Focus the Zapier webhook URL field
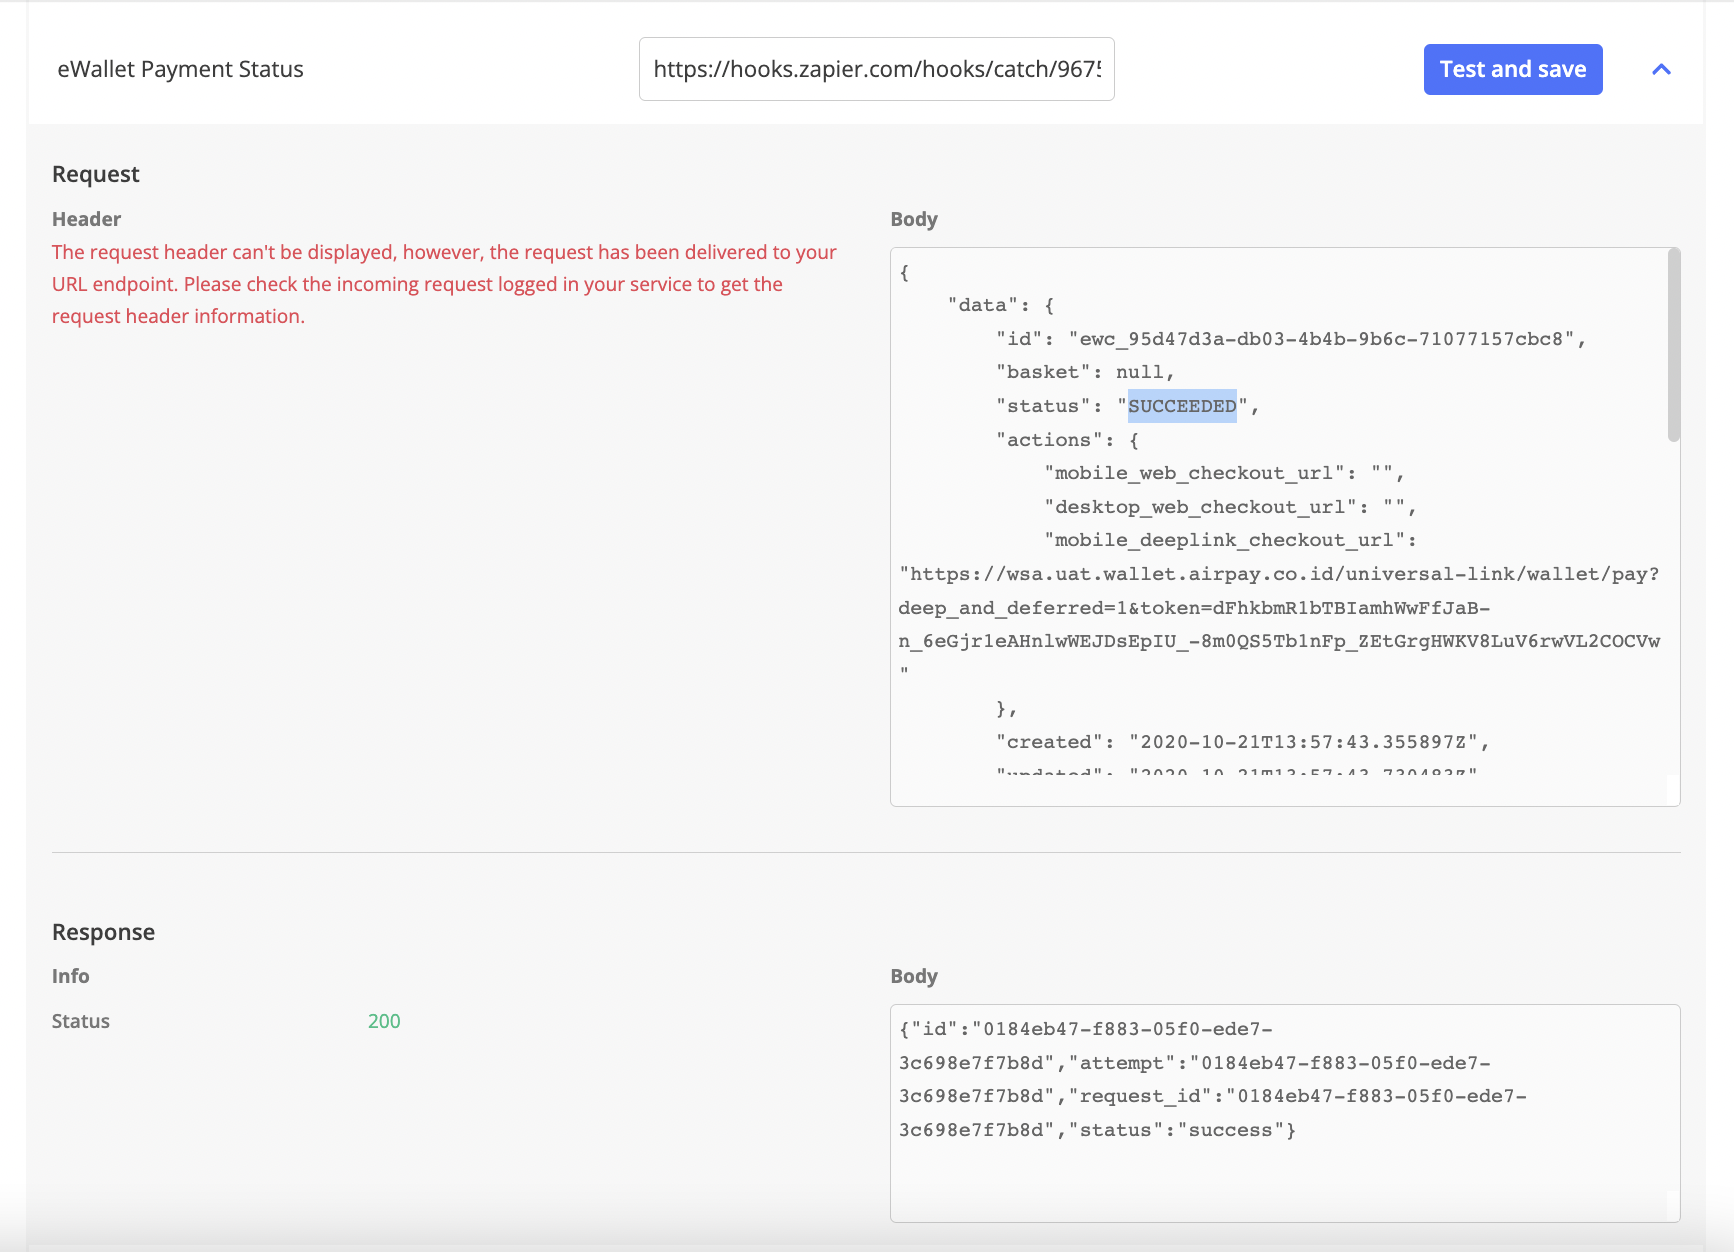 pos(876,69)
